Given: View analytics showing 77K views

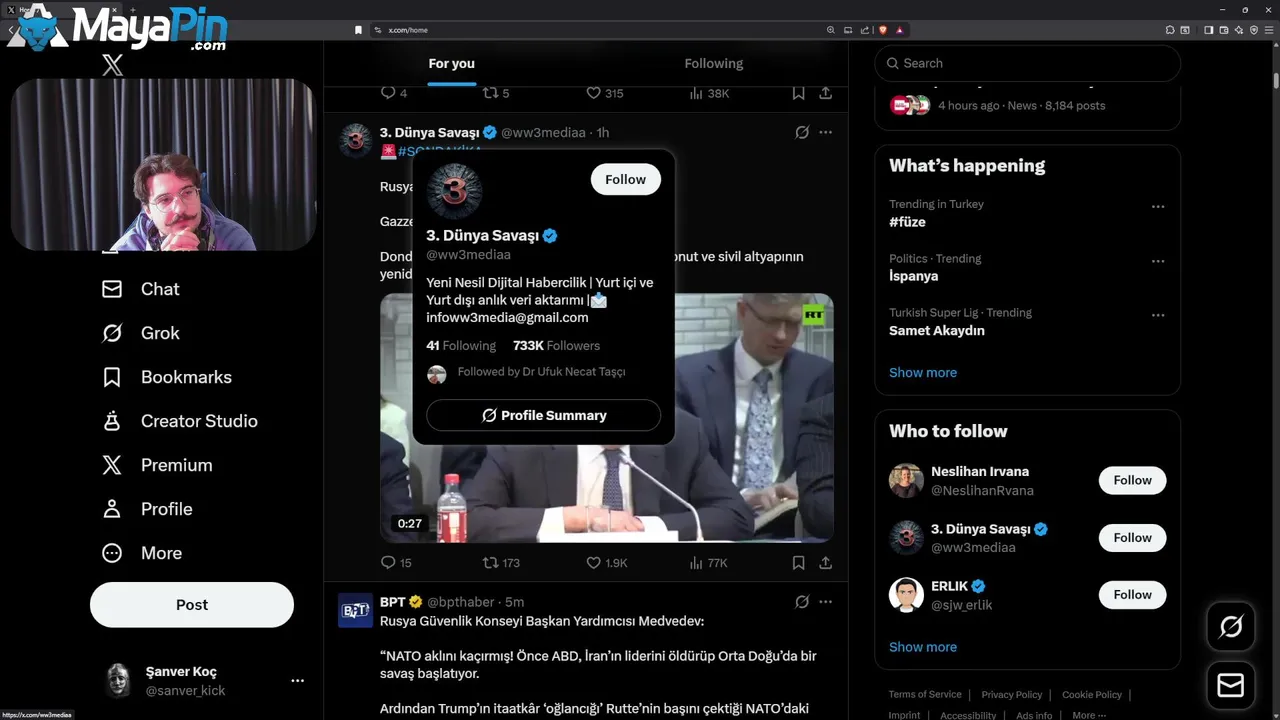Looking at the screenshot, I should [709, 563].
